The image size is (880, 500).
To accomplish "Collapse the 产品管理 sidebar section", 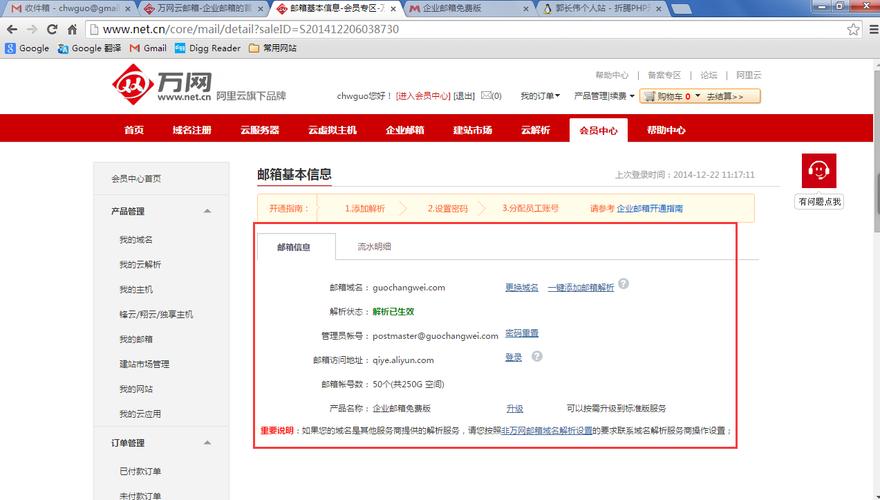I will point(207,211).
